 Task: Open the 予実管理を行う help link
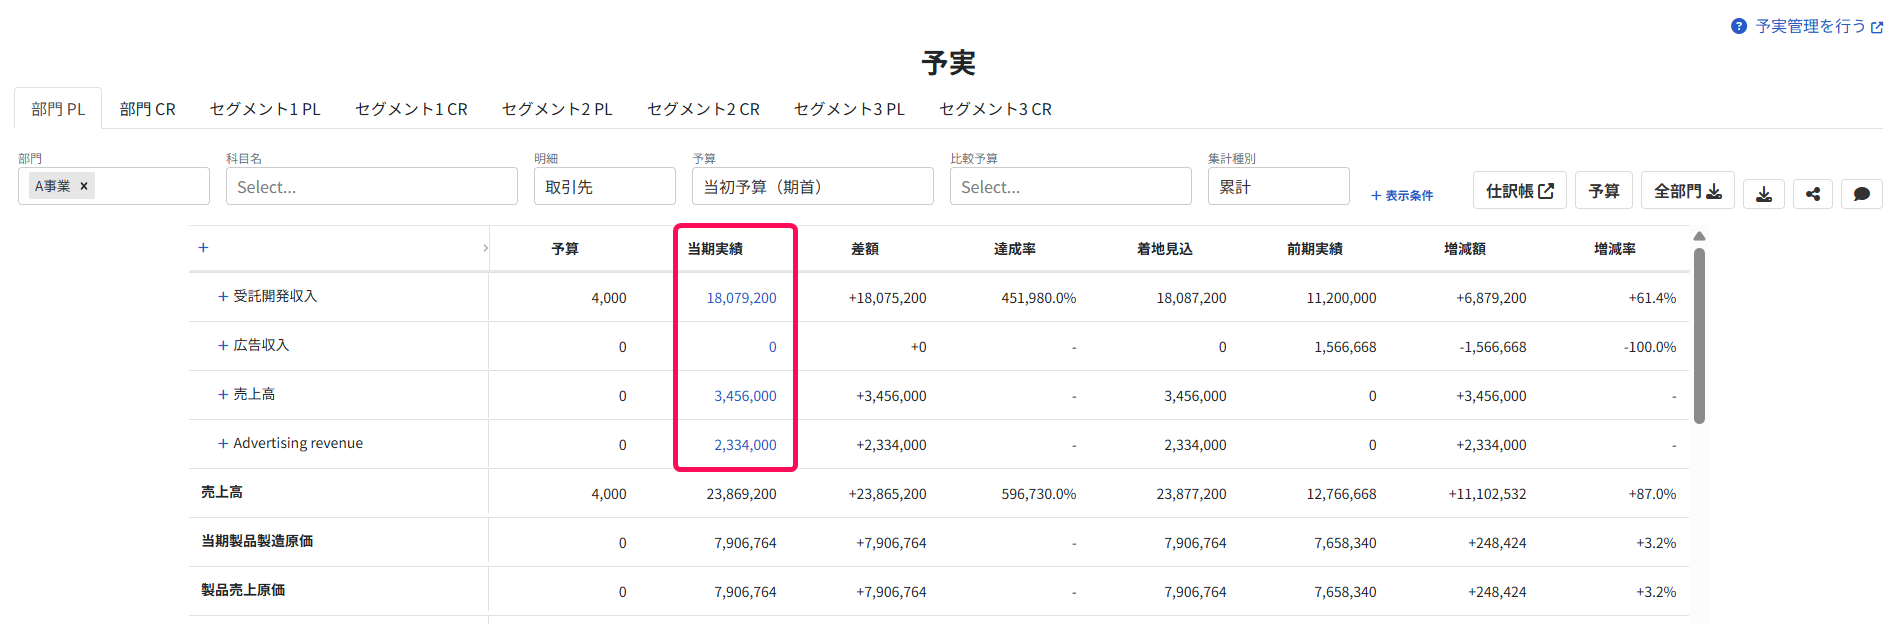coord(1817,26)
